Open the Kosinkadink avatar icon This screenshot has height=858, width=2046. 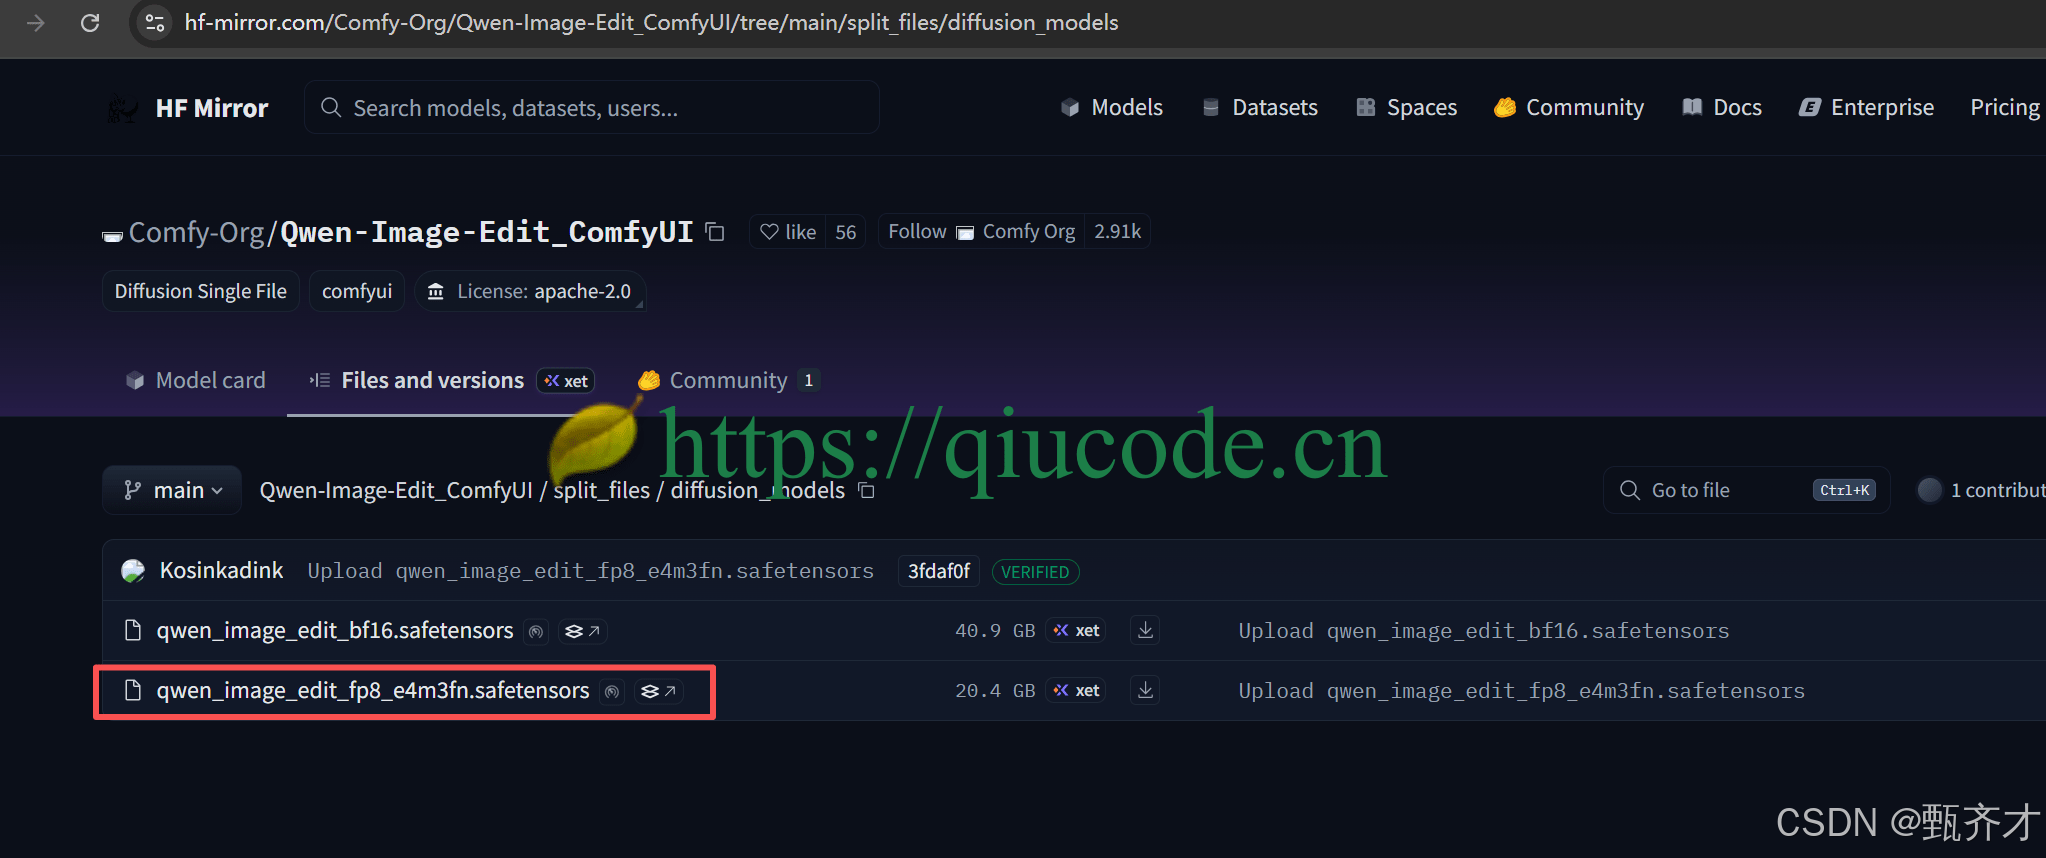coord(133,571)
